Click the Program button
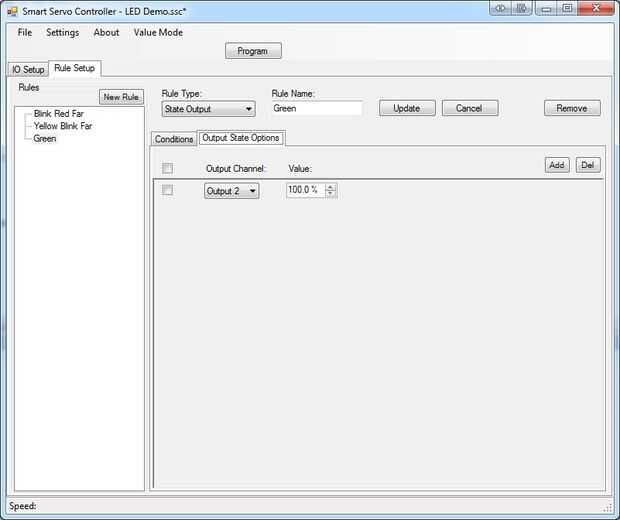The image size is (620, 520). [x=253, y=51]
